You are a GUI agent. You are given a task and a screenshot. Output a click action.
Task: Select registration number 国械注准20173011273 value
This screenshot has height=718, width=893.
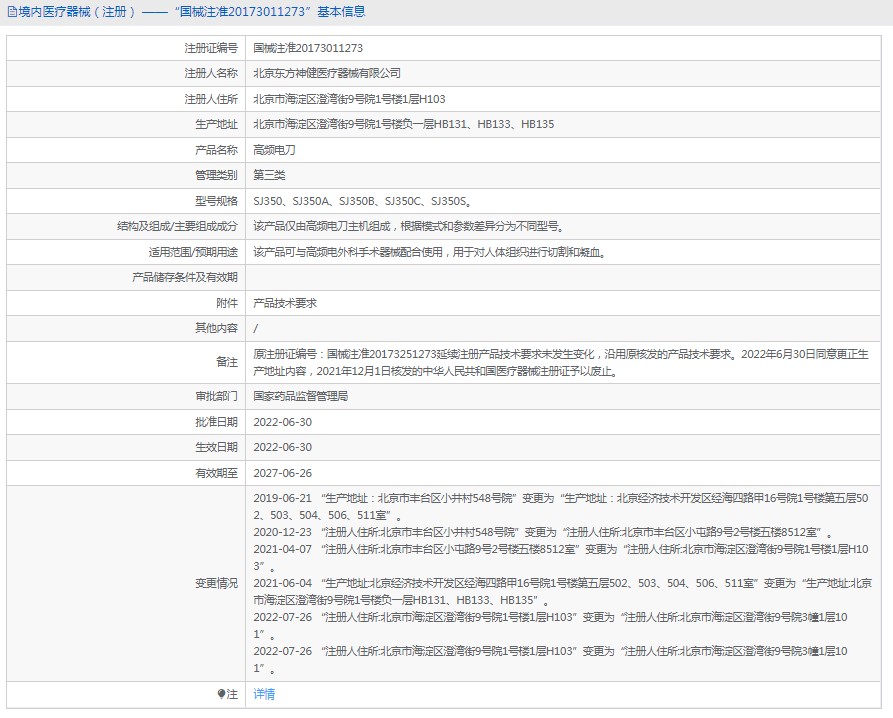pyautogui.click(x=308, y=48)
